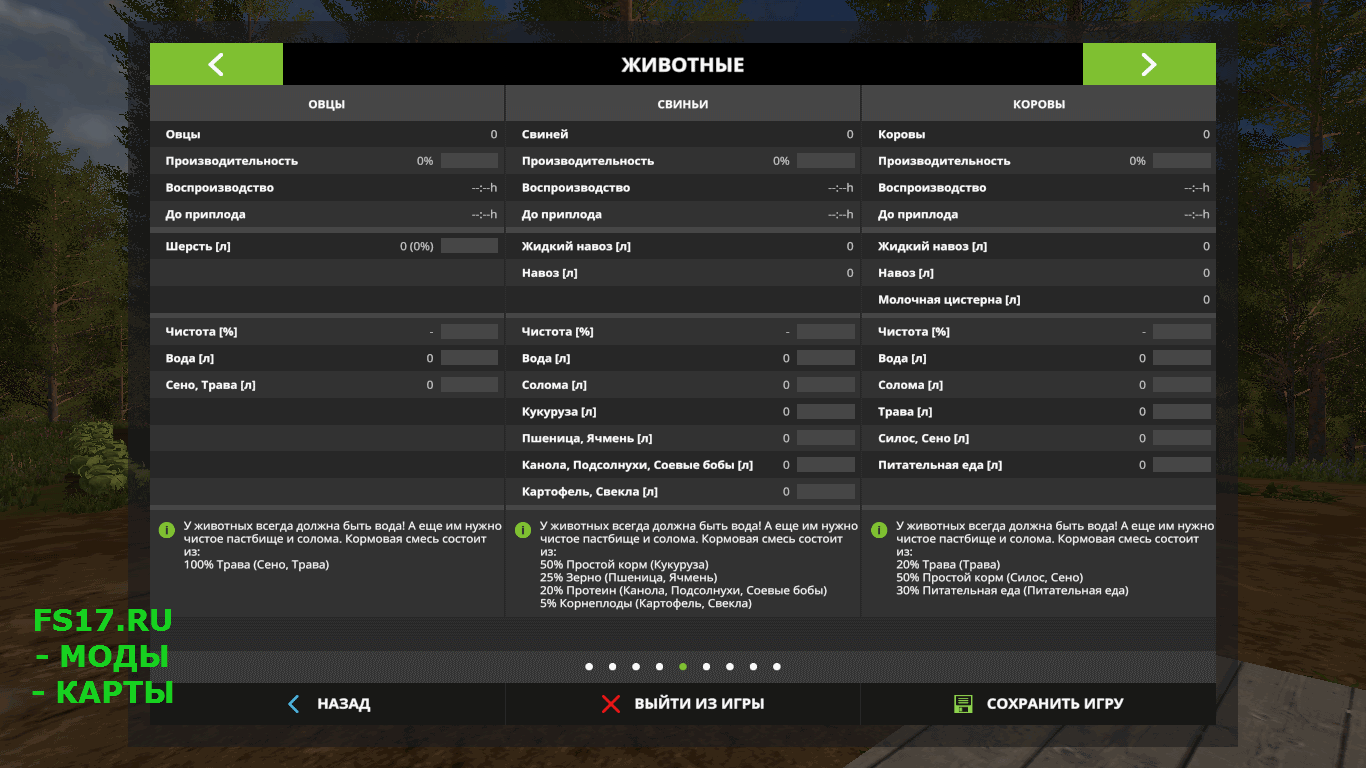The height and width of the screenshot is (768, 1366).
Task: Click pigs Навоз [л] label
Action: point(550,273)
